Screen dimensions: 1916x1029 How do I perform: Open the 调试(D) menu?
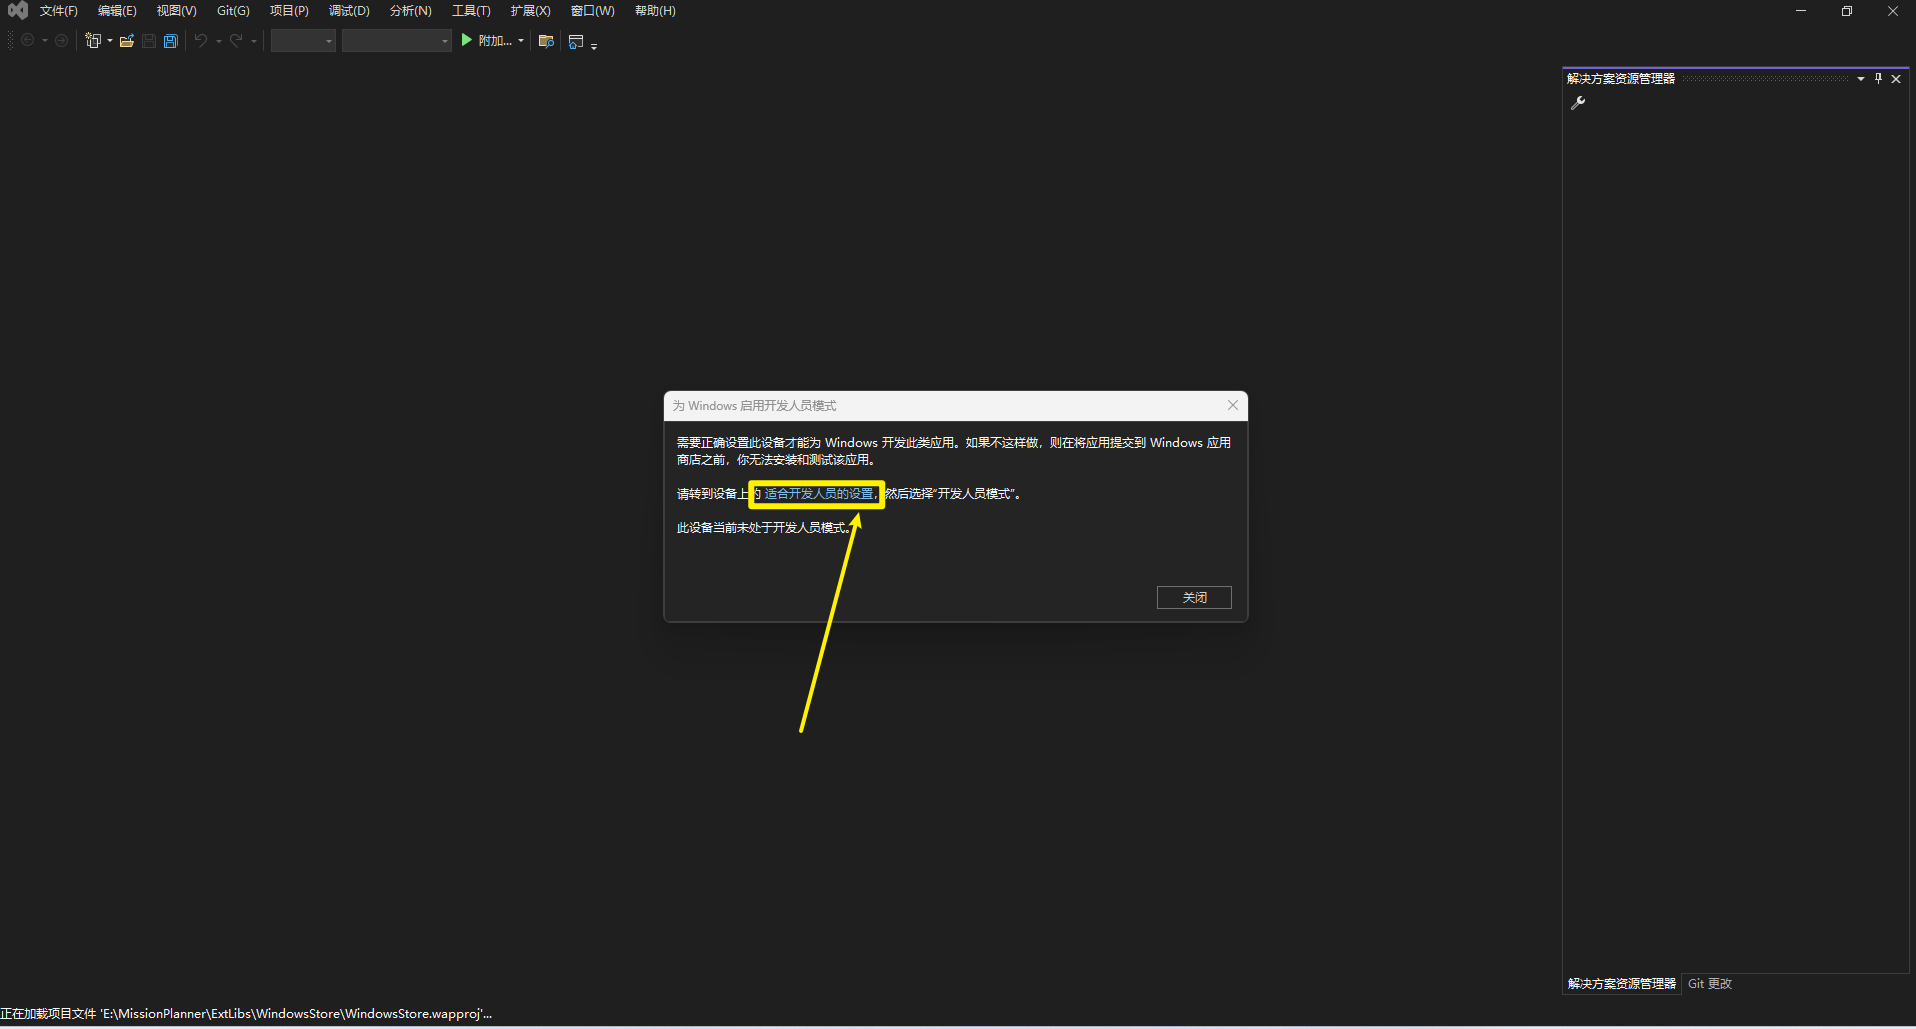click(349, 11)
